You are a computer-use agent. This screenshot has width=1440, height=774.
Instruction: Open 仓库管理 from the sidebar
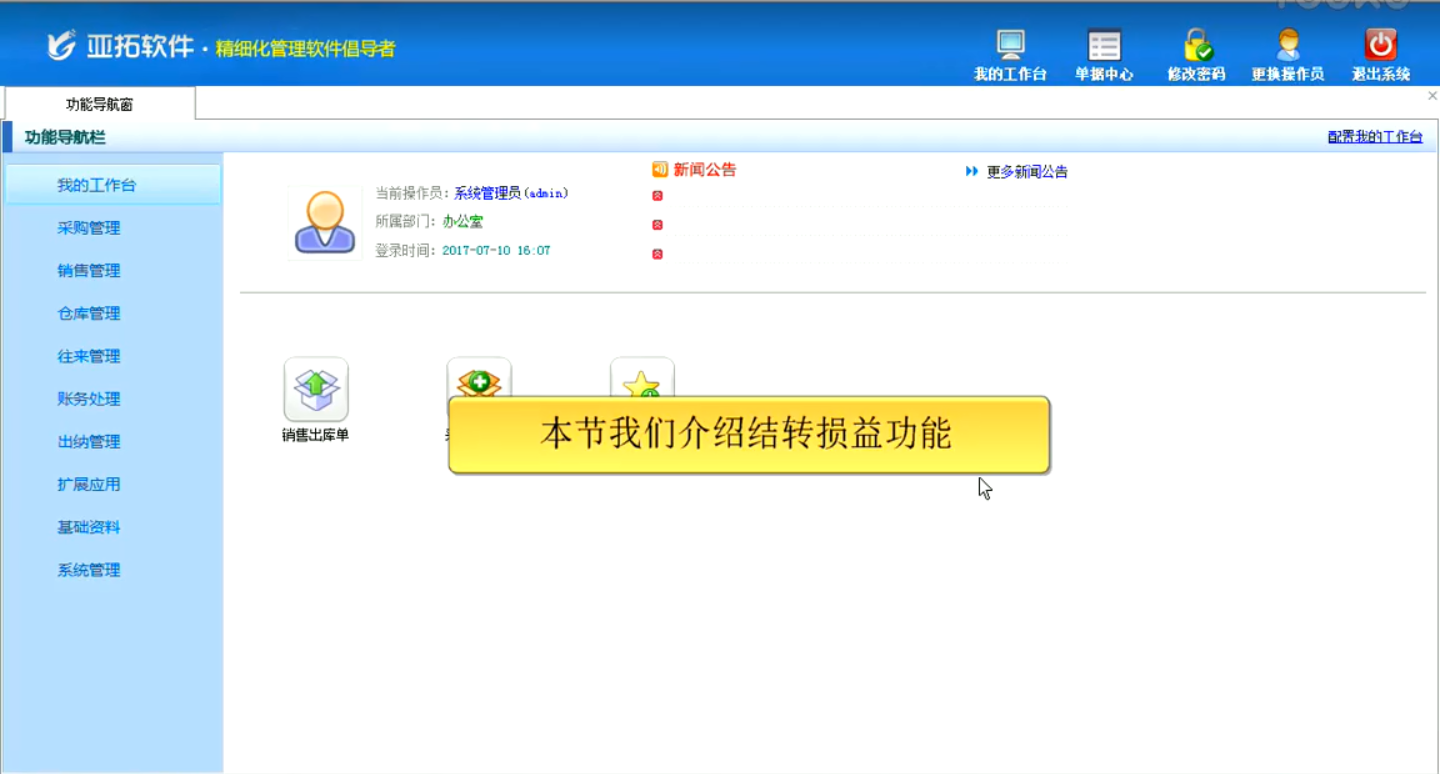click(x=89, y=314)
